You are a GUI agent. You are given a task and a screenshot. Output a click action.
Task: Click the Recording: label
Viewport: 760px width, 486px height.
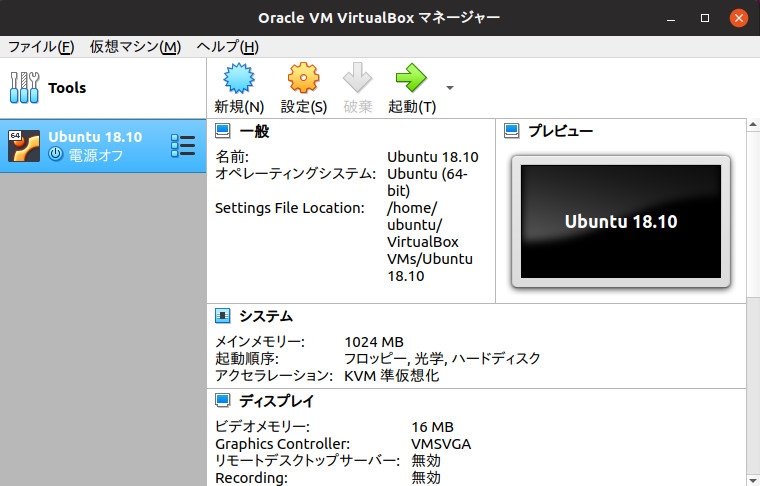[252, 478]
